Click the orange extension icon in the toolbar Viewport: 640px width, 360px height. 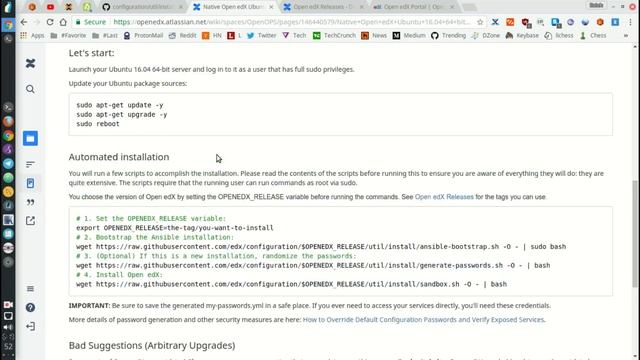510,22
